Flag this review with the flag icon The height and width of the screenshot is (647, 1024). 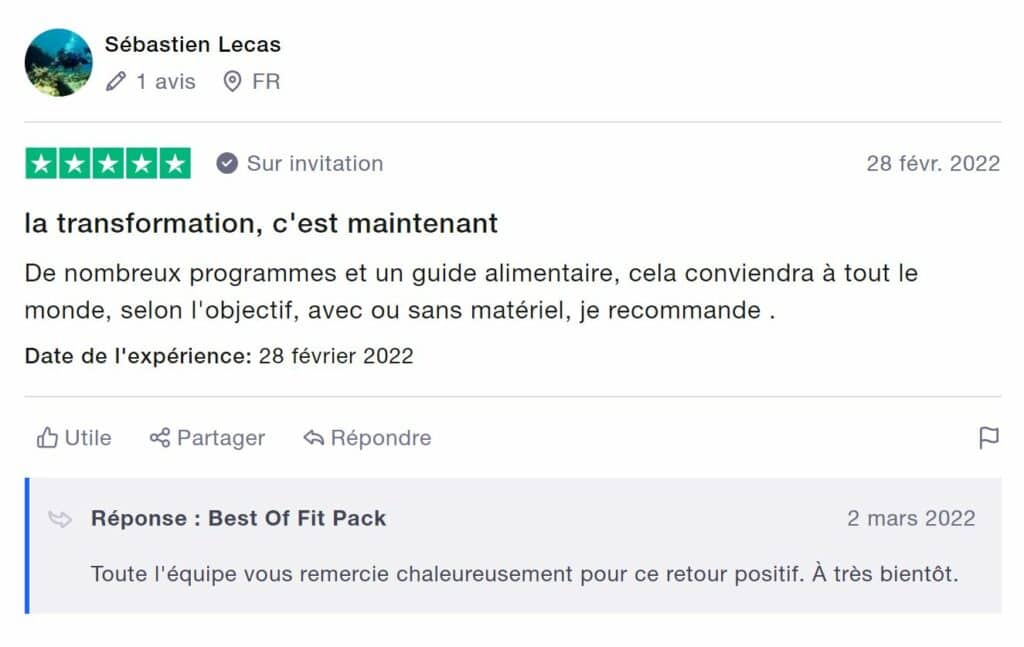click(988, 438)
